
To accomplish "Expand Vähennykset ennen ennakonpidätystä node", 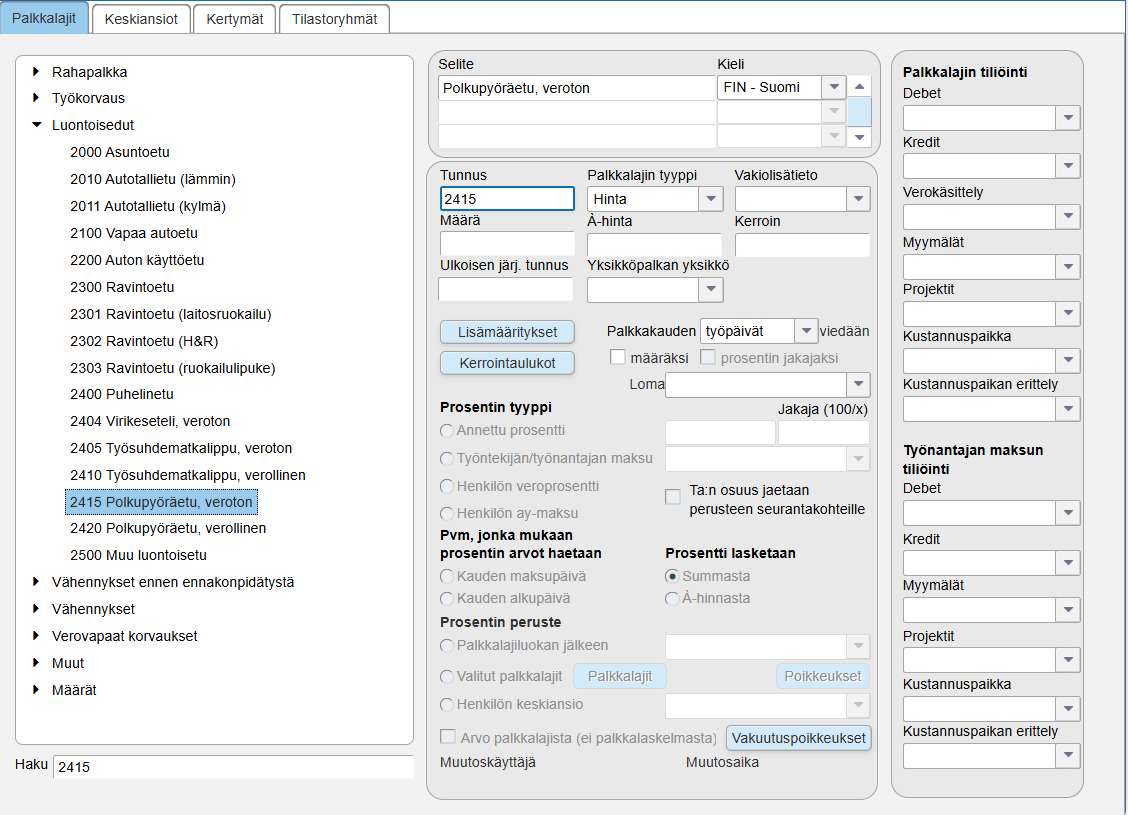I will (36, 581).
